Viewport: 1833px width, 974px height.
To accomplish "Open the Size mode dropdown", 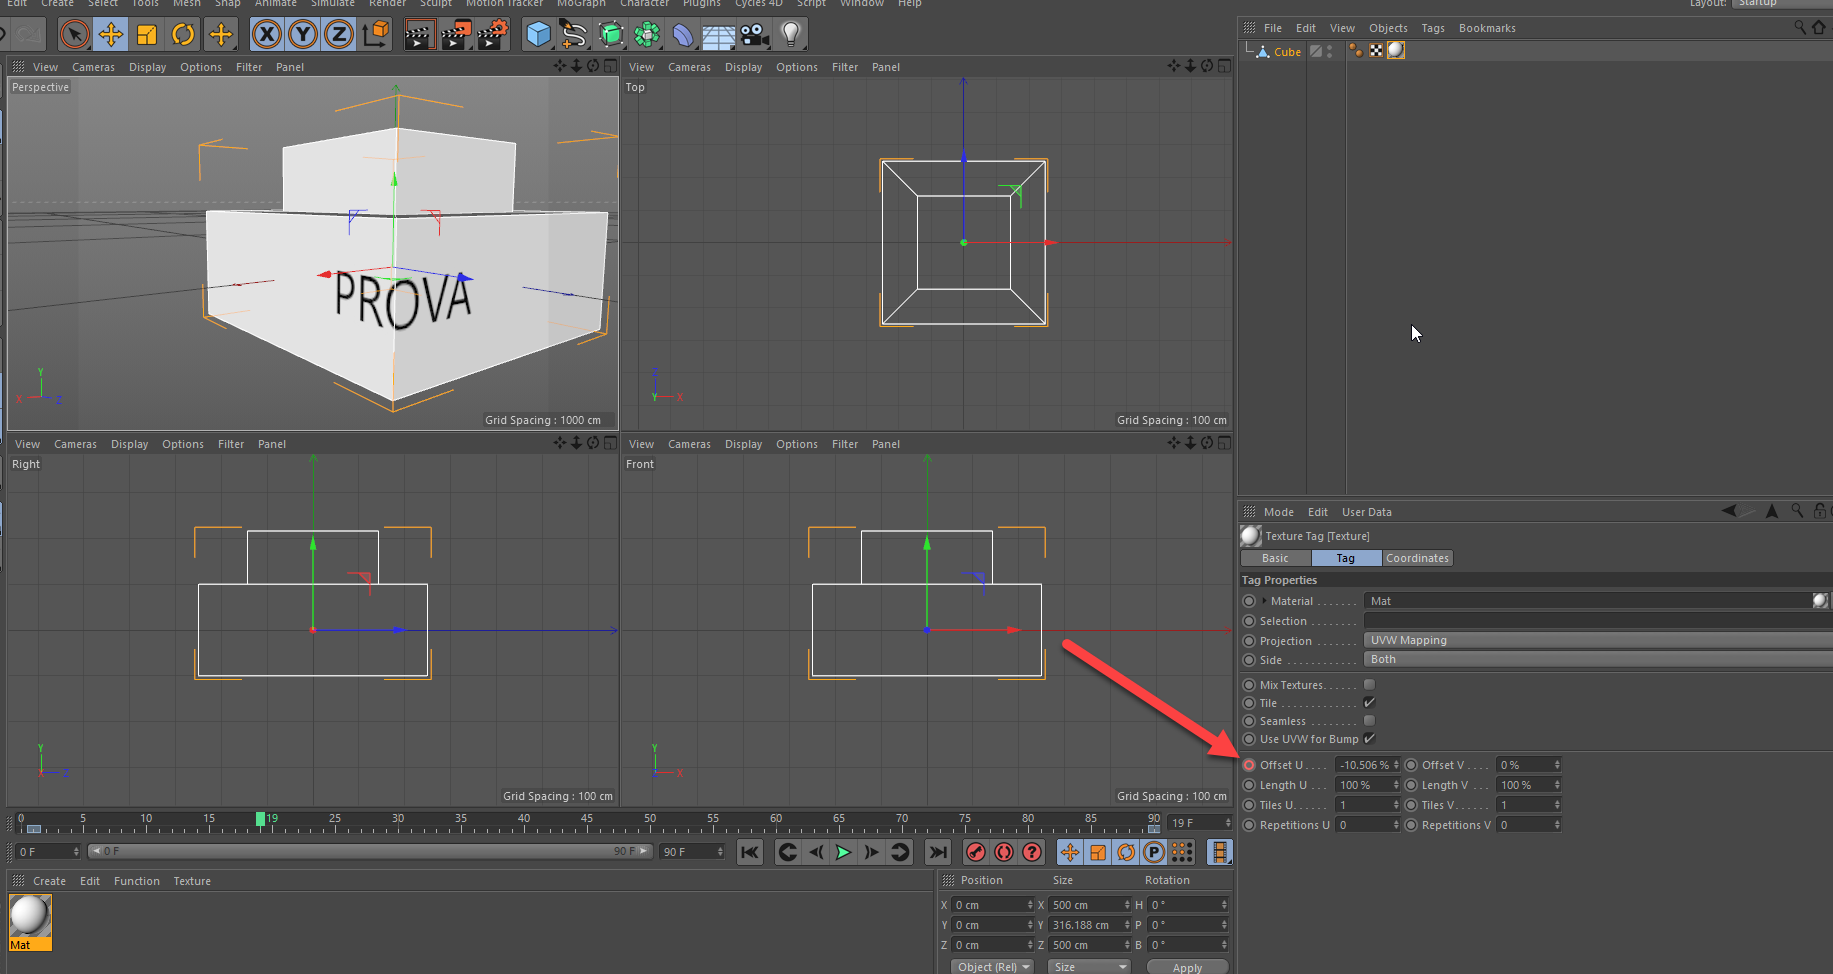I will pos(1089,966).
